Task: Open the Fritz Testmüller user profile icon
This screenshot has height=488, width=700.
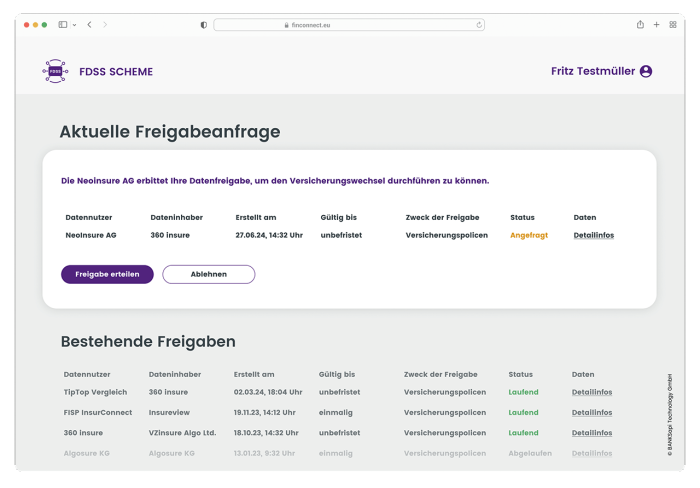Action: click(646, 71)
